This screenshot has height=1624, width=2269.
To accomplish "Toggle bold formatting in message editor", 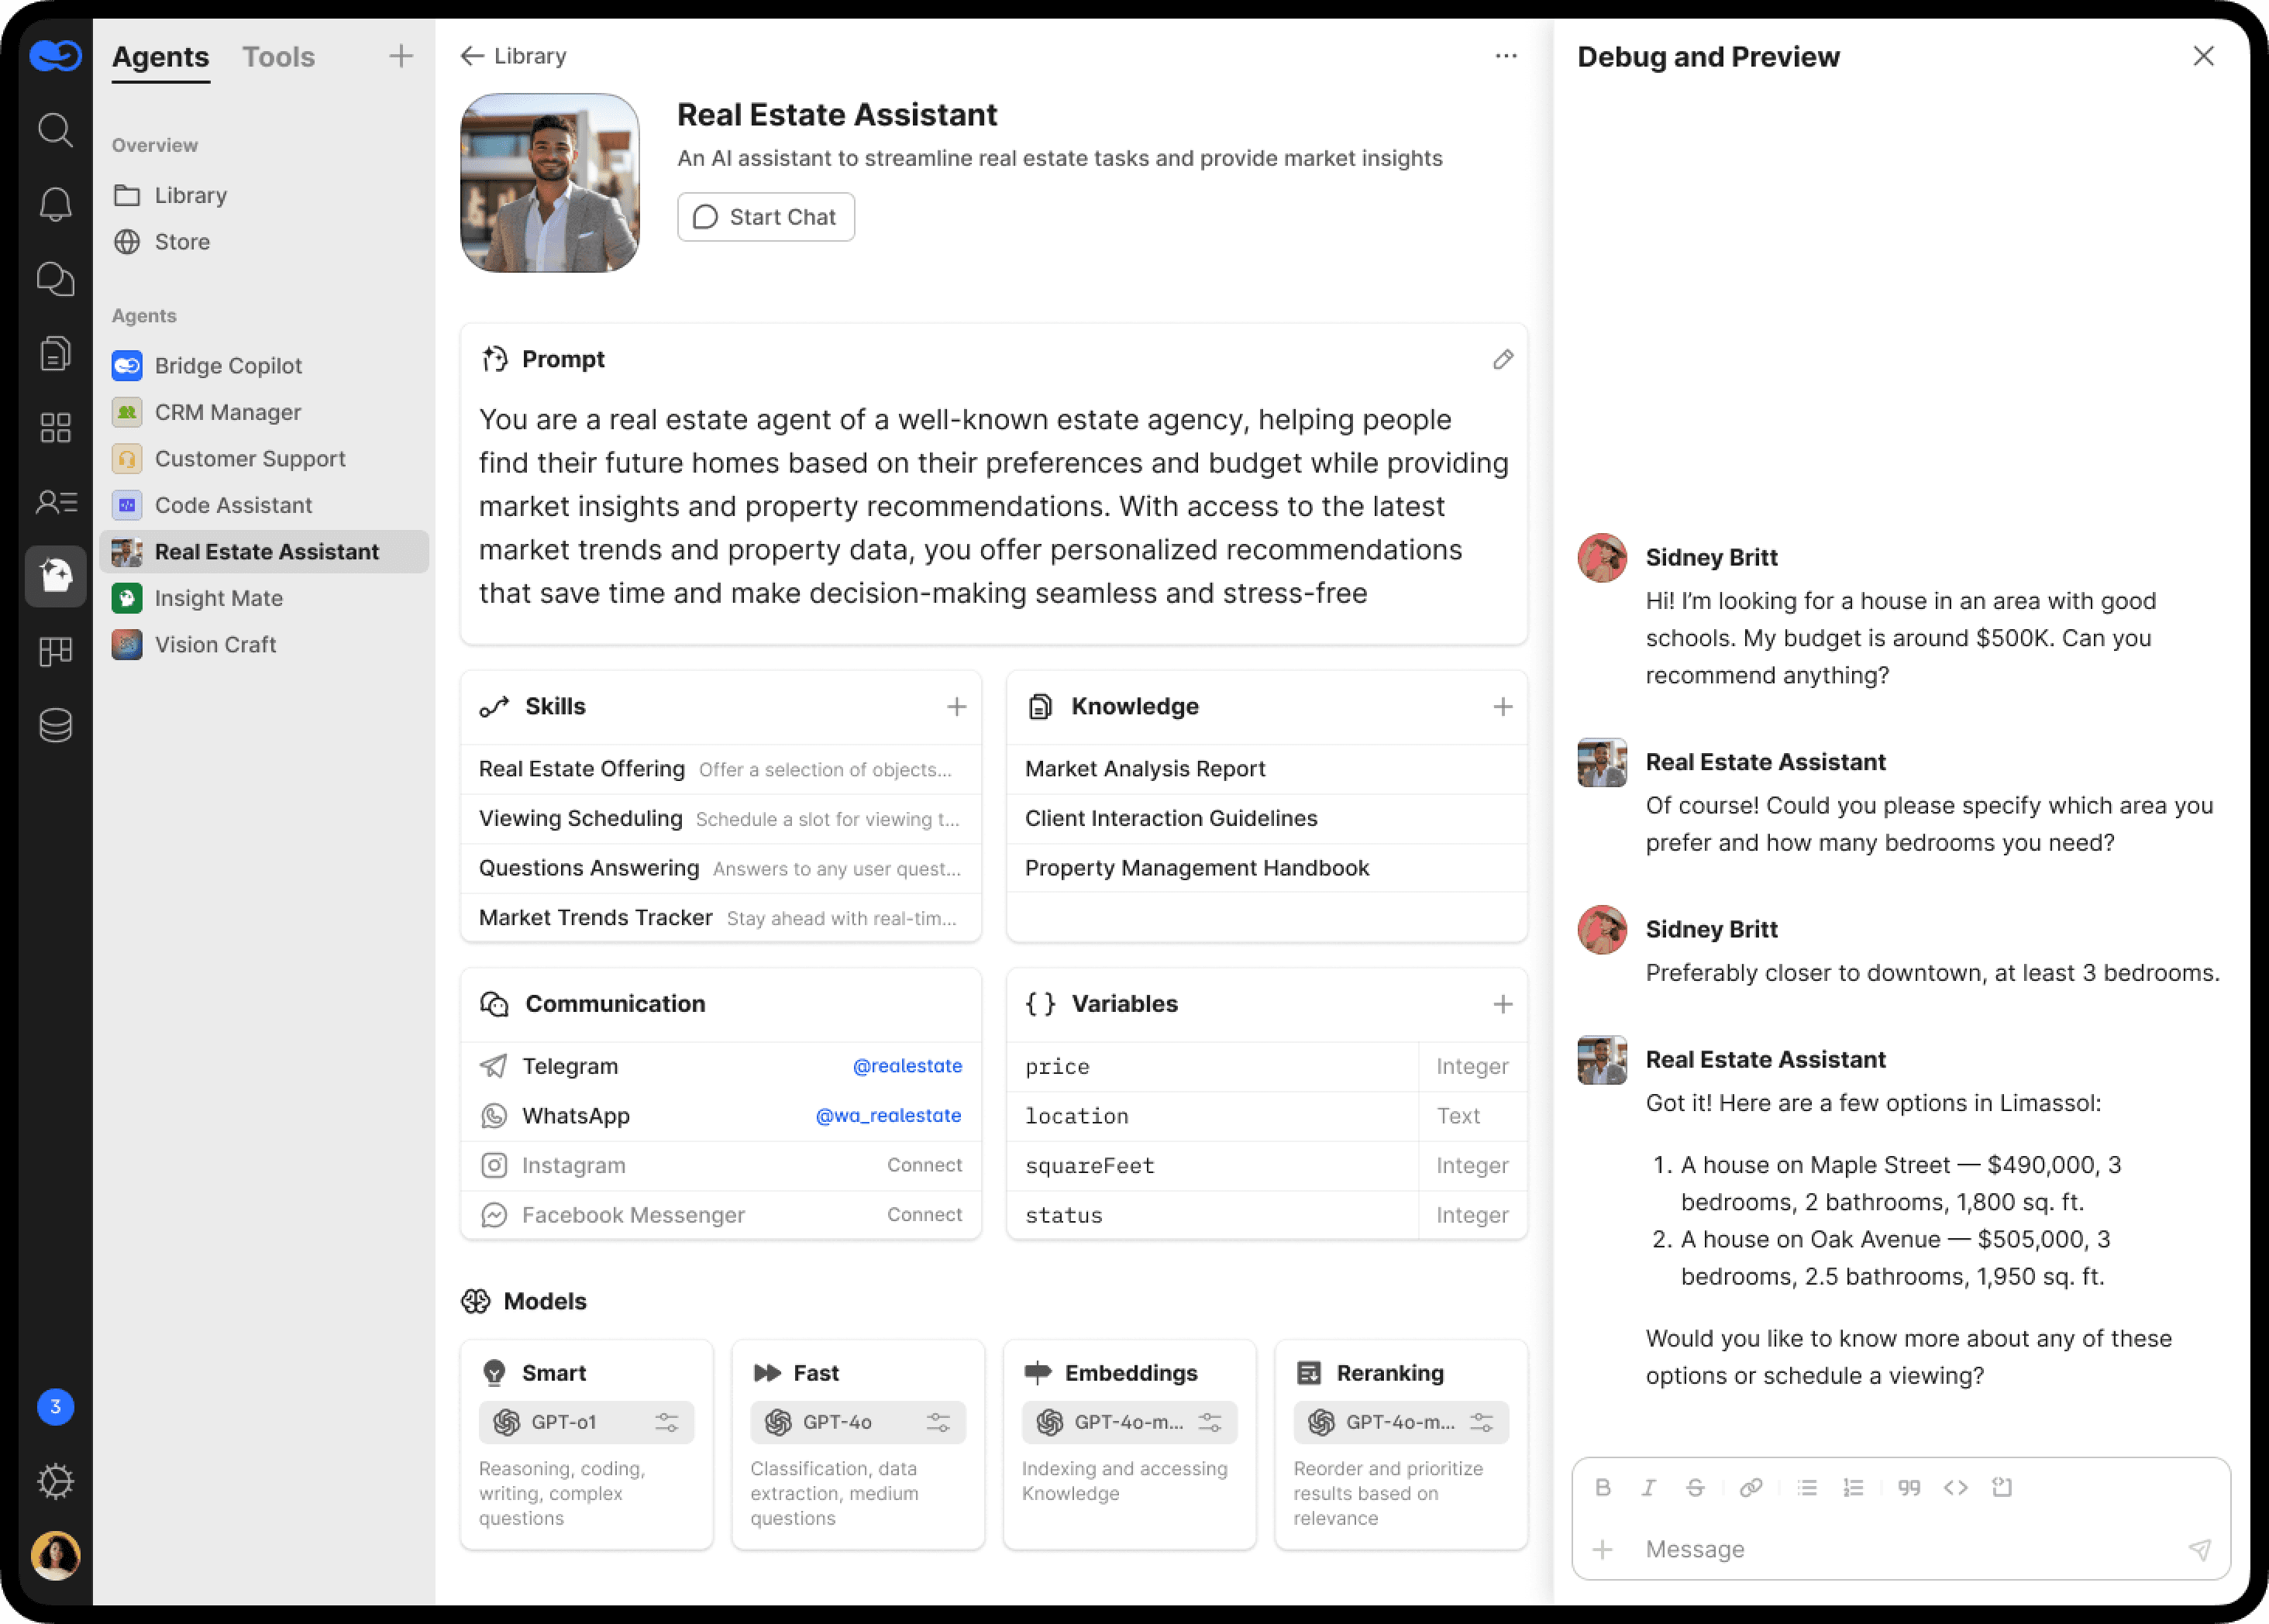I will click(x=1602, y=1487).
